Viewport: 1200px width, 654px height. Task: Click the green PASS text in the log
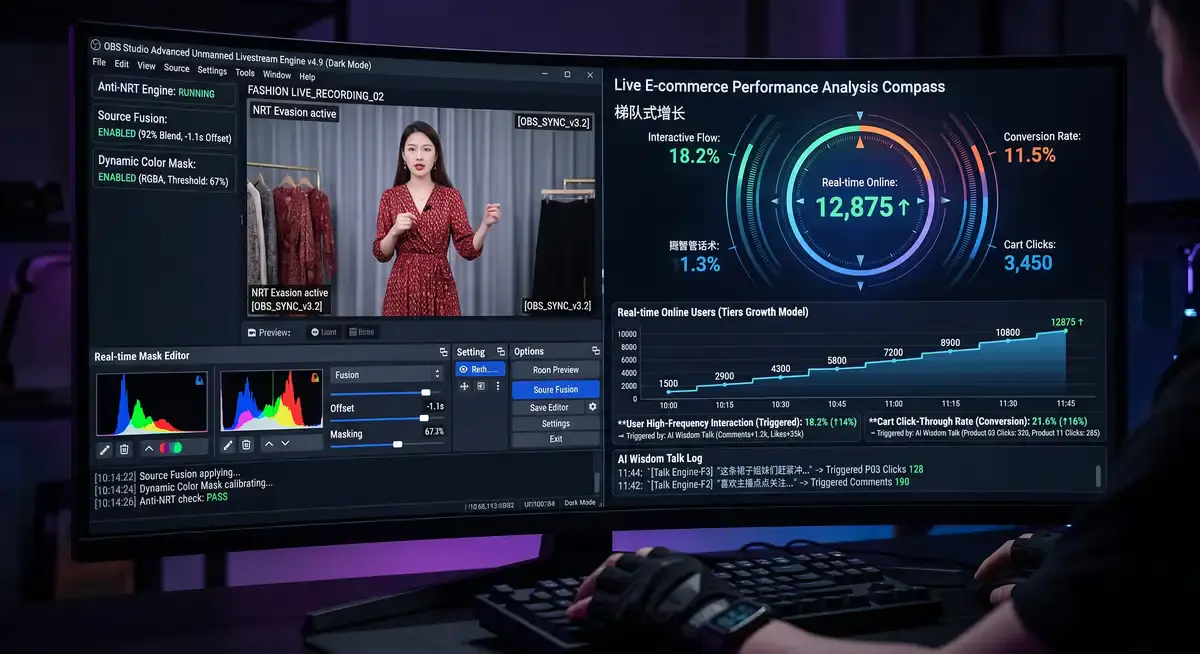pos(217,497)
